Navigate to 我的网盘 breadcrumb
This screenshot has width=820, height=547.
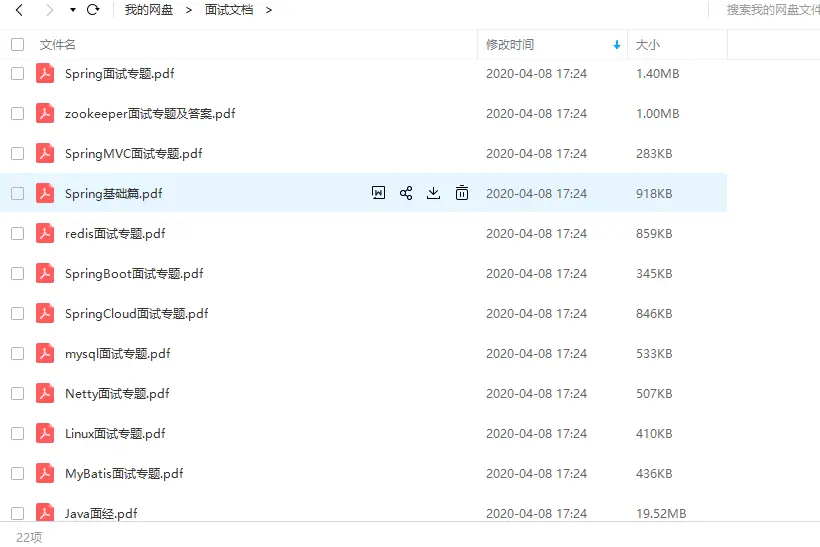(149, 10)
